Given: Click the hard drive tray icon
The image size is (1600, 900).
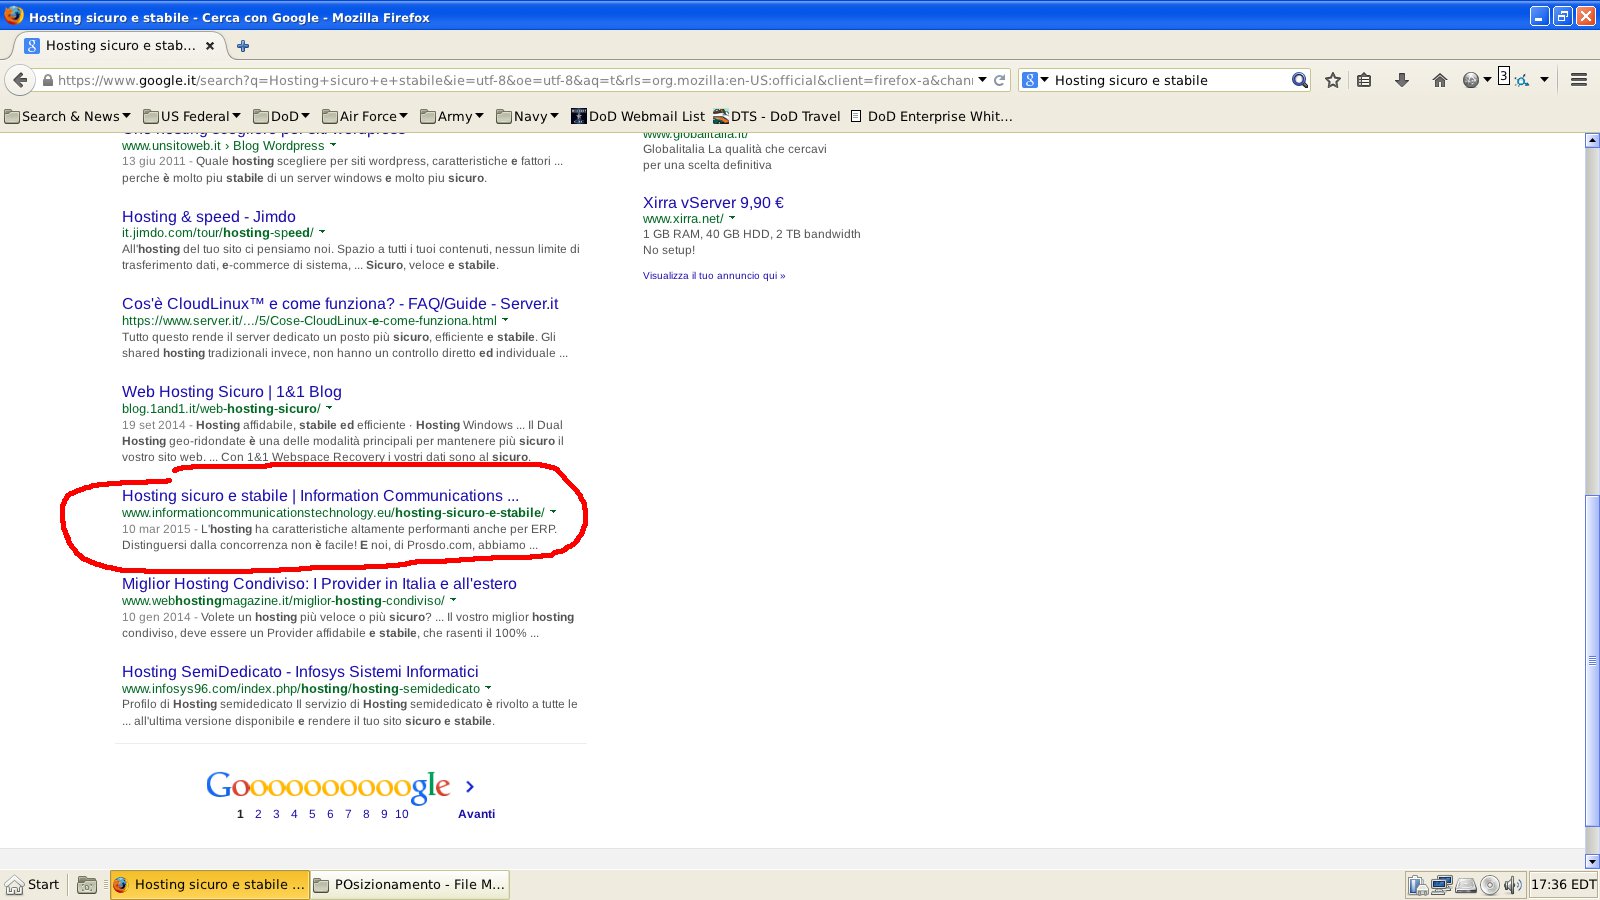Looking at the screenshot, I should tap(1465, 885).
